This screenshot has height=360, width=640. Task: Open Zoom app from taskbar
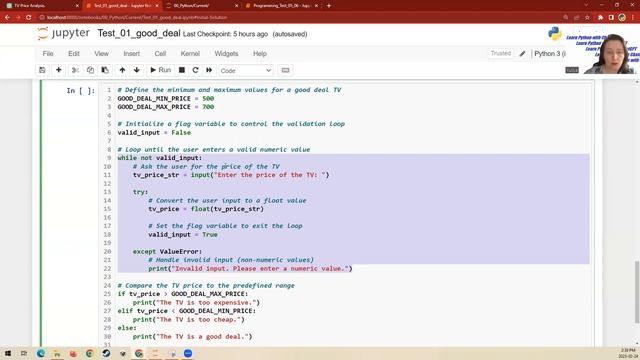pyautogui.click(x=188, y=353)
